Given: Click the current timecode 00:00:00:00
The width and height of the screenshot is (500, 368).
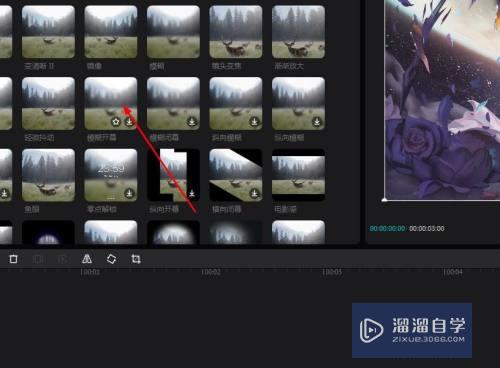Looking at the screenshot, I should point(388,228).
